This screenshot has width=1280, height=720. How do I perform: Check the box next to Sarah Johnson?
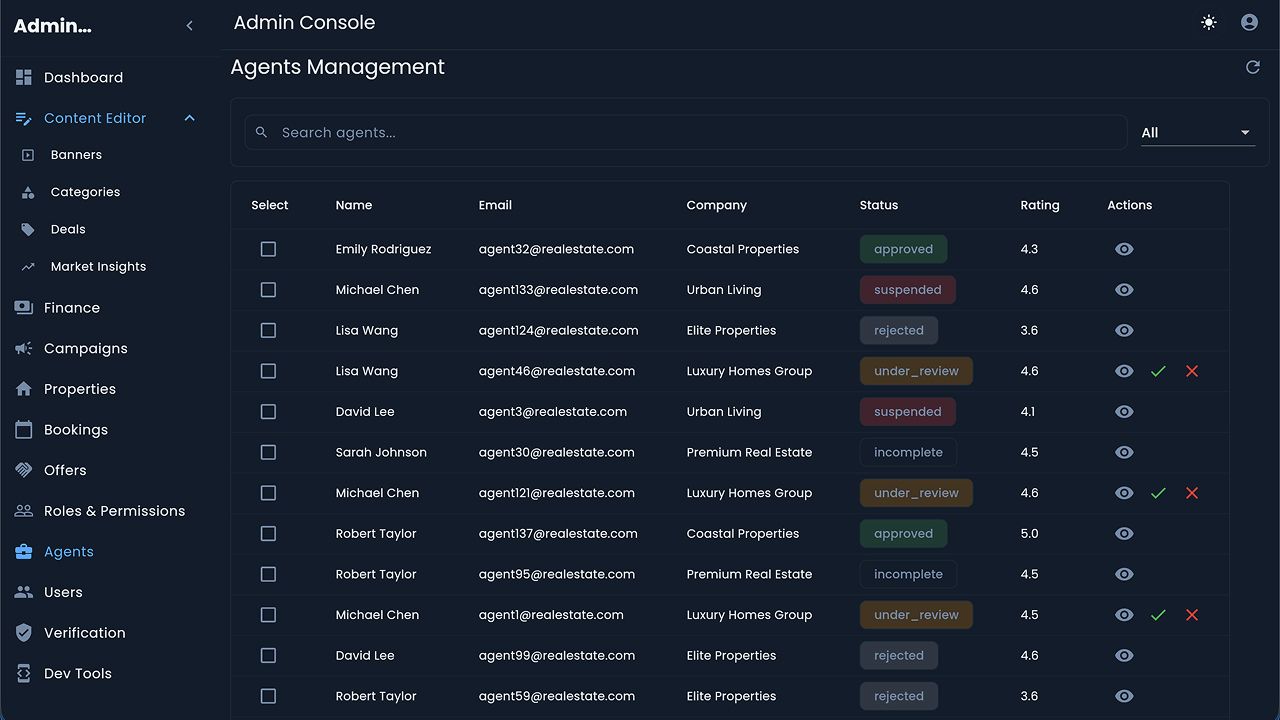point(268,452)
